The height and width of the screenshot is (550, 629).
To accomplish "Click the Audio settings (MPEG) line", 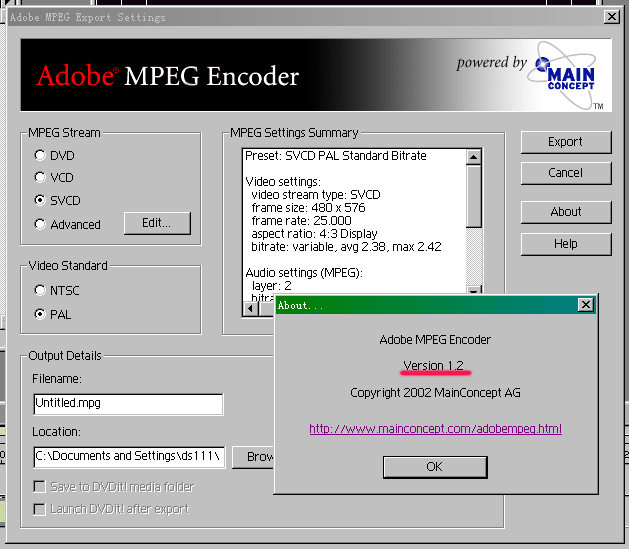I will pos(304,273).
